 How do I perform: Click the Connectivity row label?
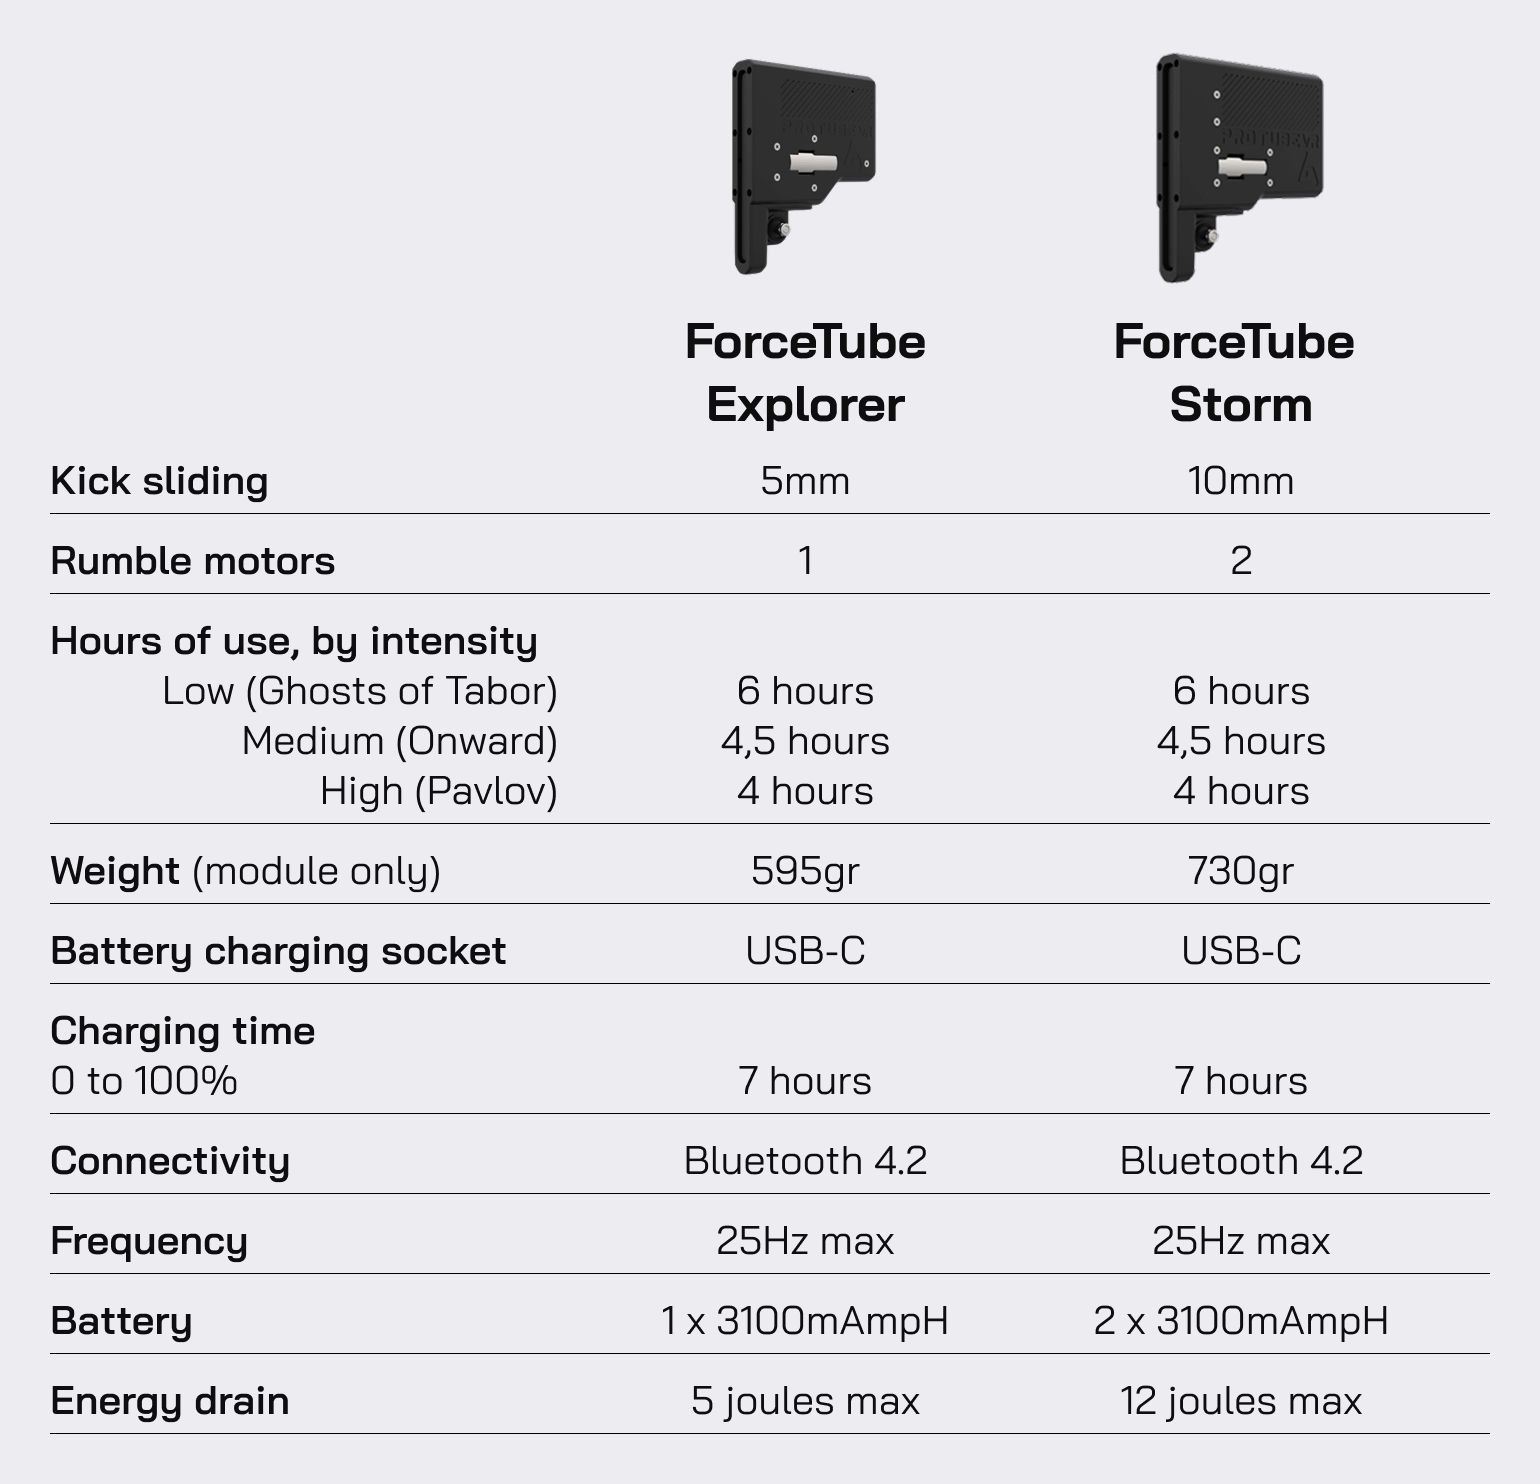coord(170,1161)
